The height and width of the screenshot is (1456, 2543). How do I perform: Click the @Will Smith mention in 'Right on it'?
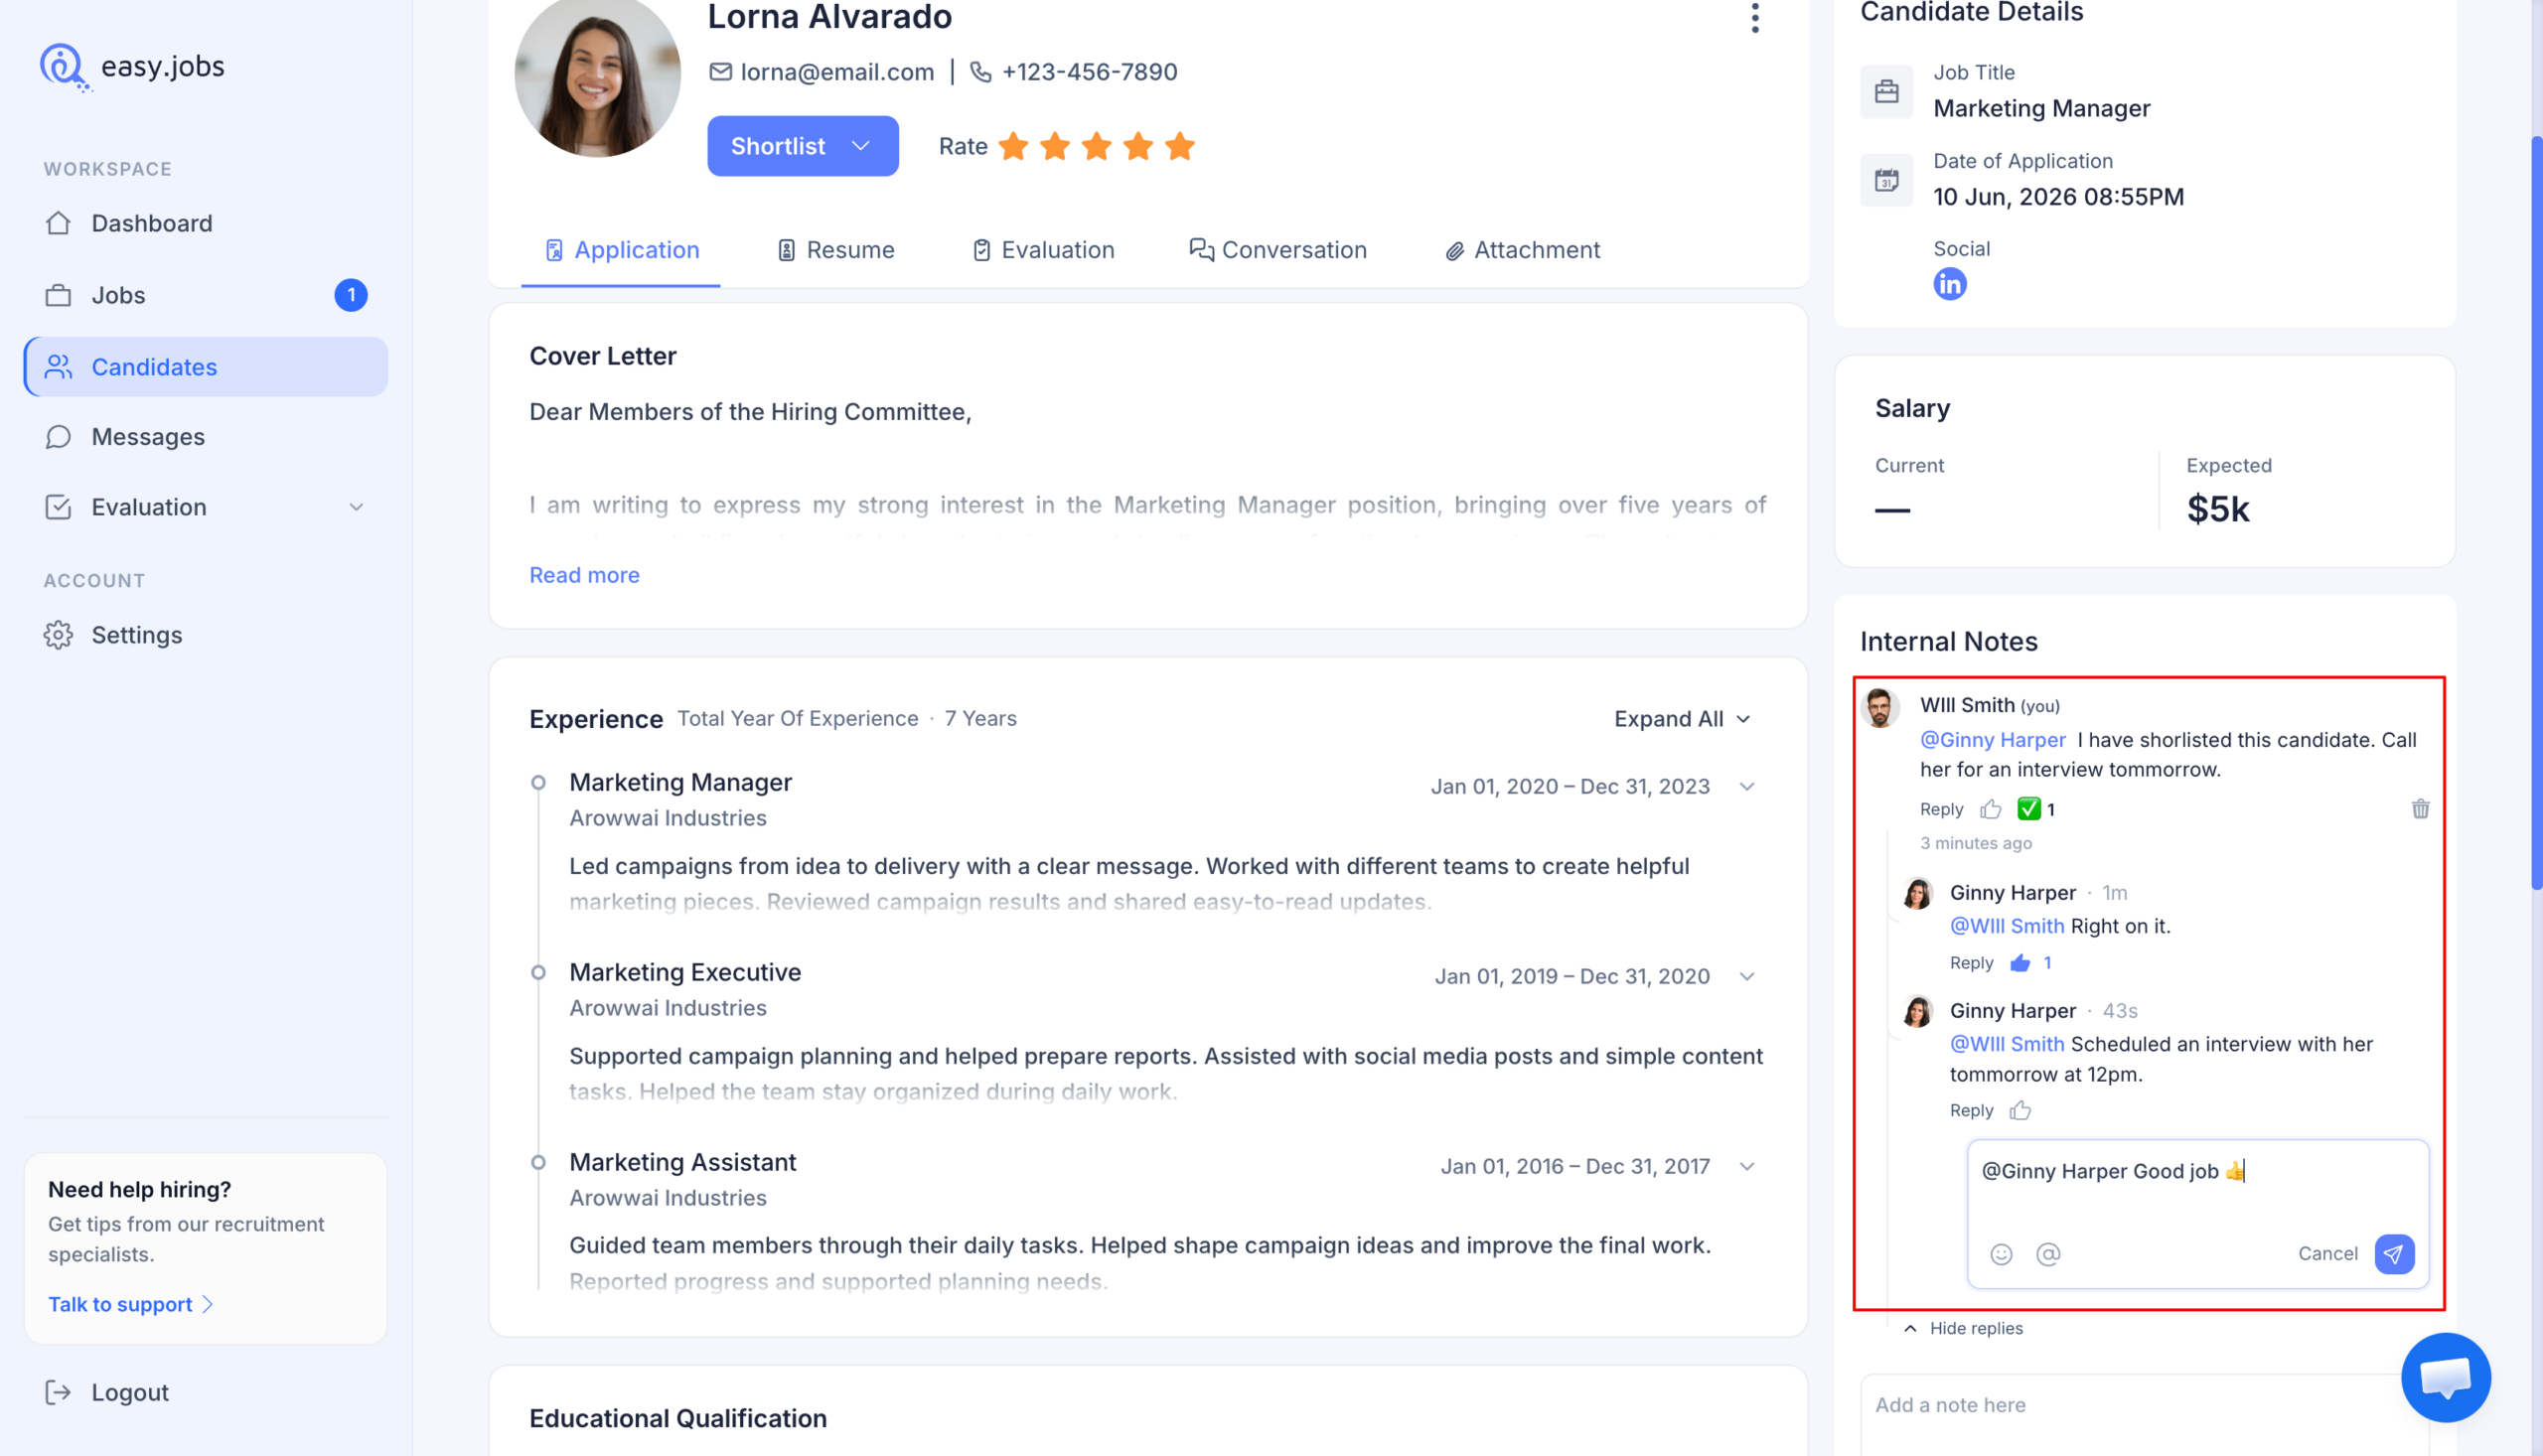point(2006,926)
